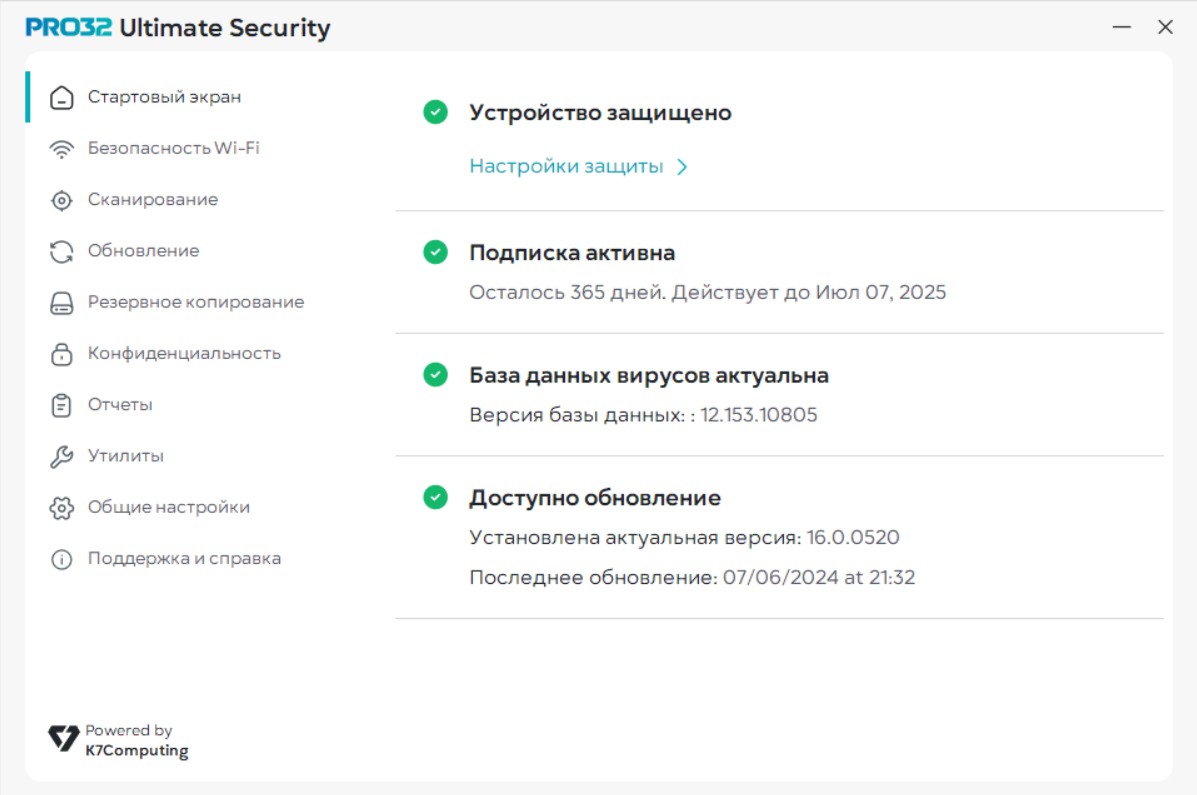Click the PRO32 logo in title bar
The height and width of the screenshot is (795, 1197).
[68, 28]
